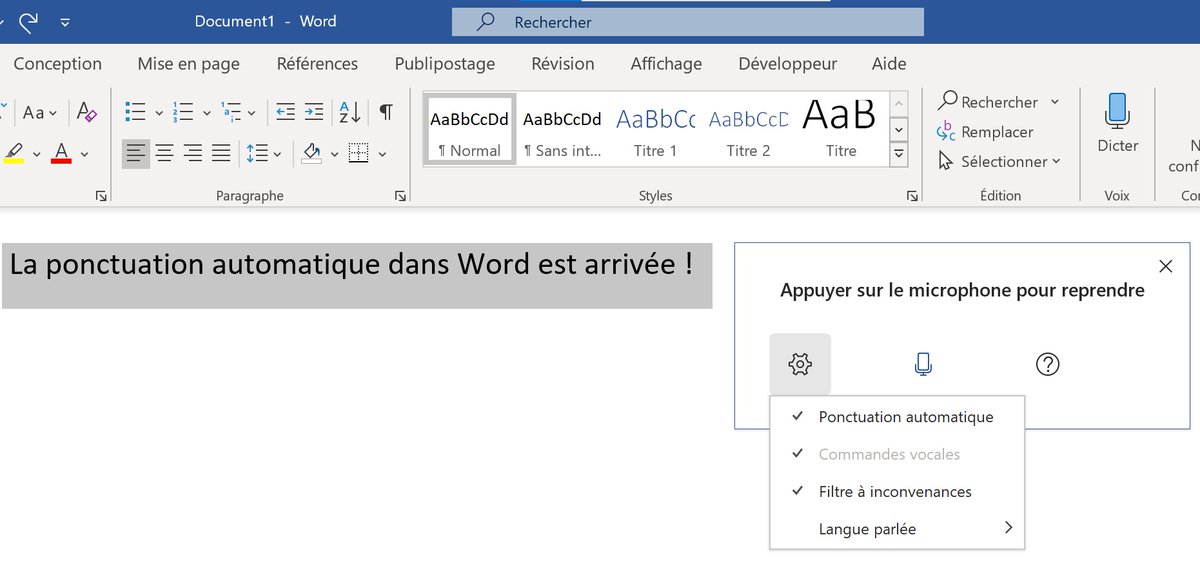Open the Aide tab
The image size is (1200, 564).
[889, 64]
